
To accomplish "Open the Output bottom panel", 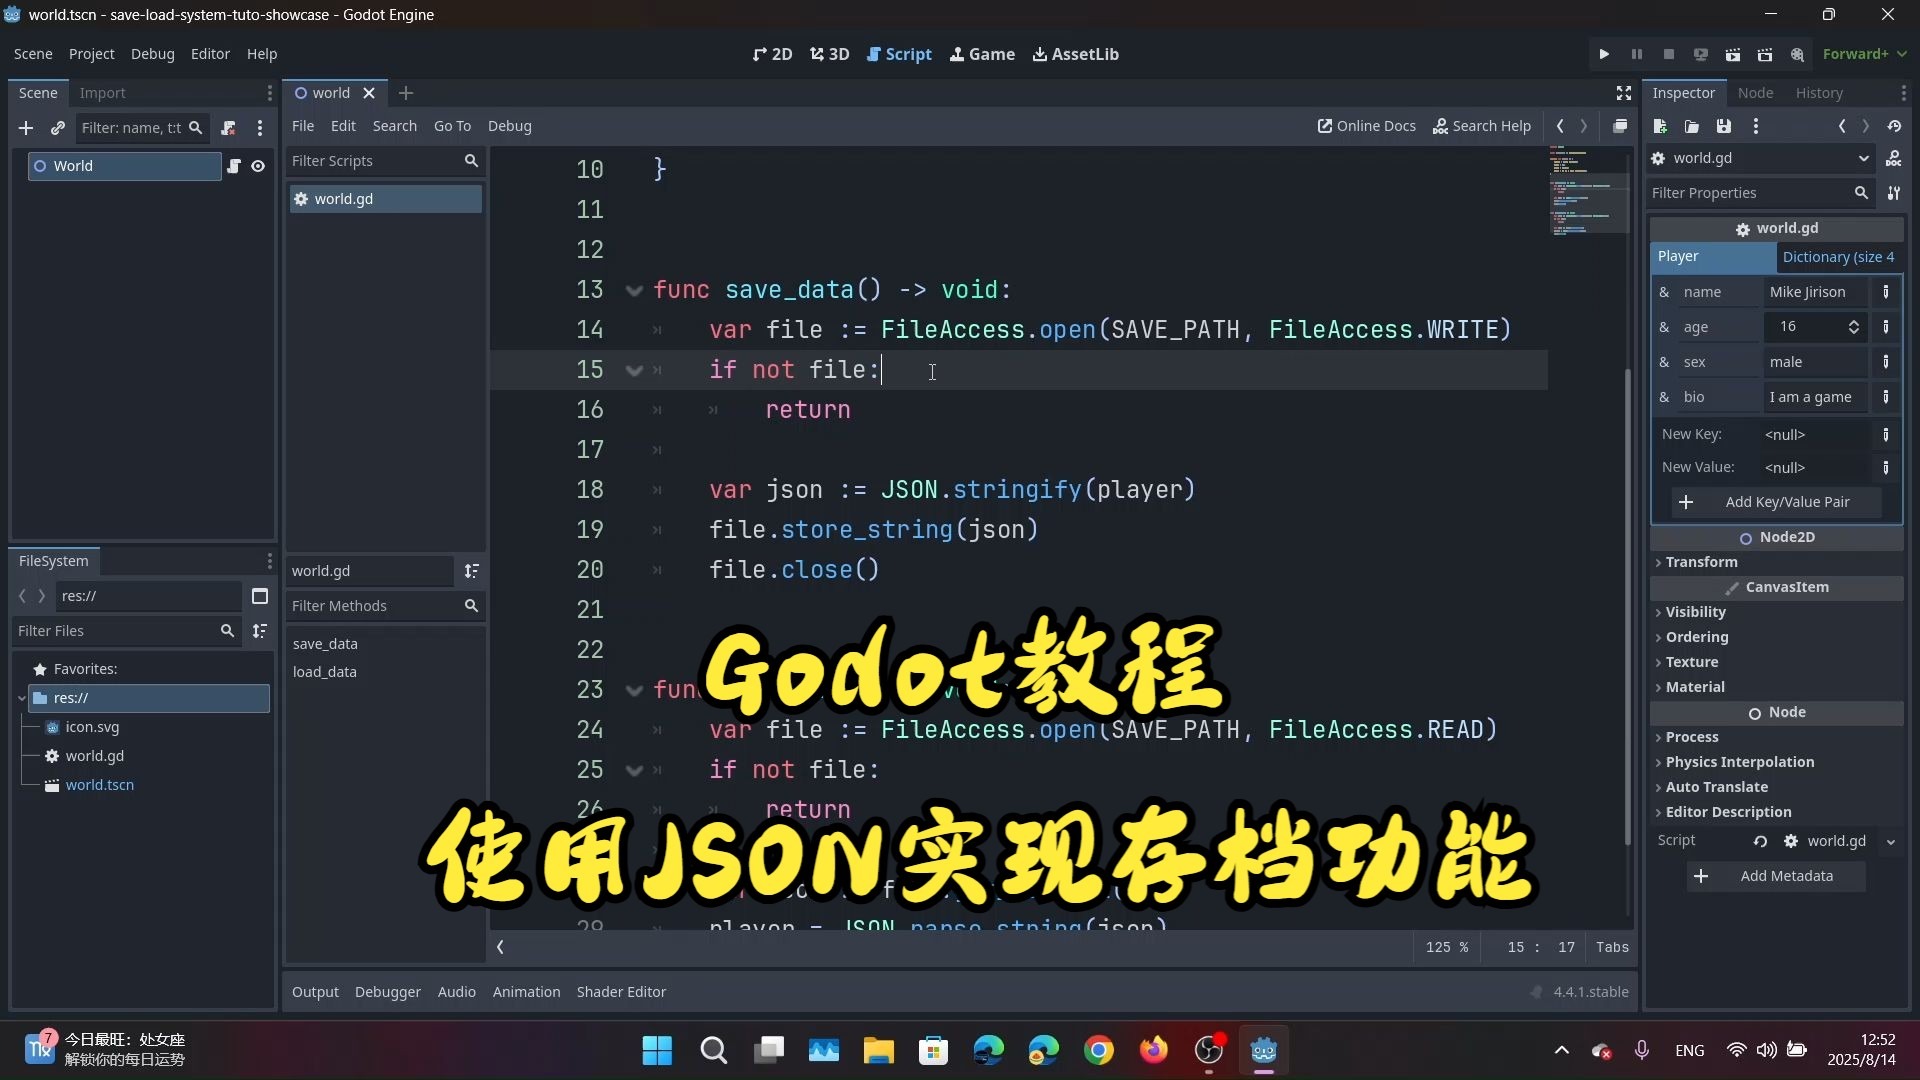I will click(315, 992).
